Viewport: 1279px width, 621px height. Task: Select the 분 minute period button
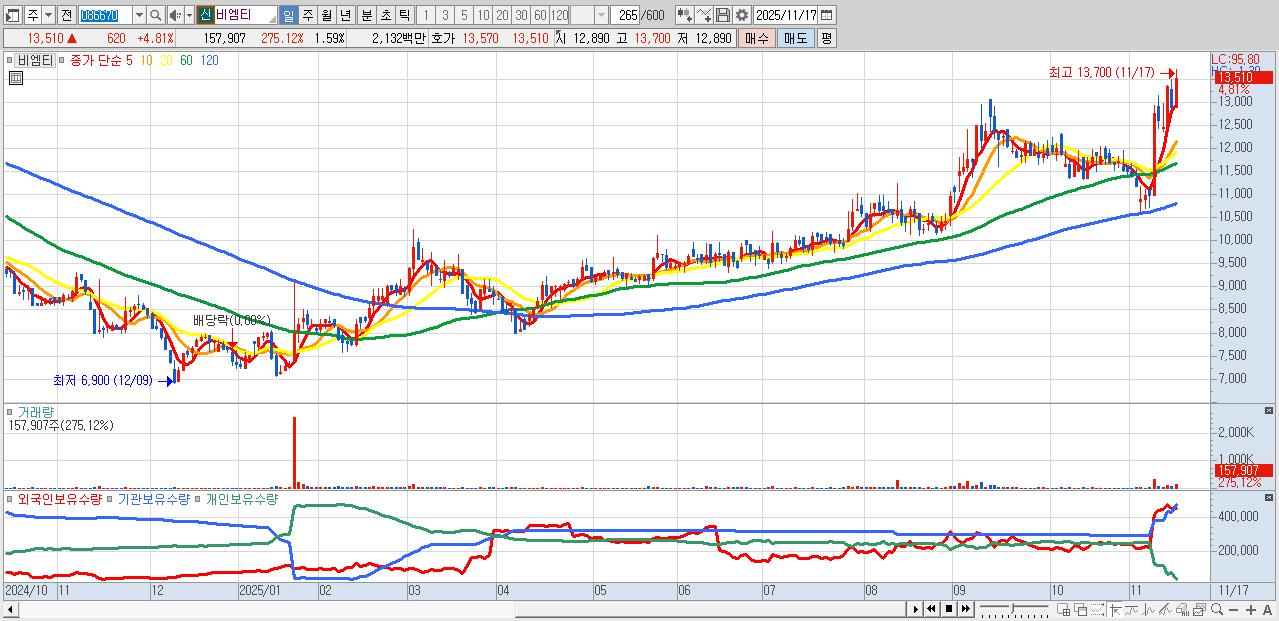click(x=366, y=15)
